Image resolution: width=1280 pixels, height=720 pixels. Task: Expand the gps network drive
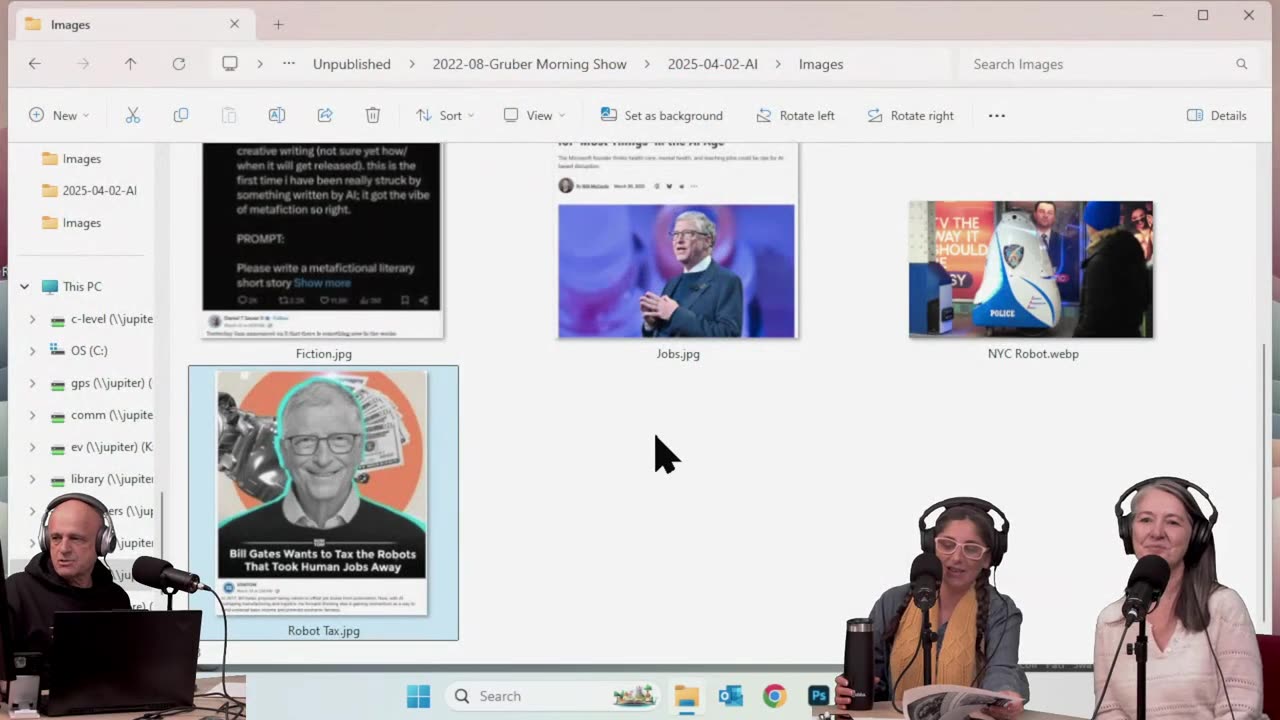32,383
